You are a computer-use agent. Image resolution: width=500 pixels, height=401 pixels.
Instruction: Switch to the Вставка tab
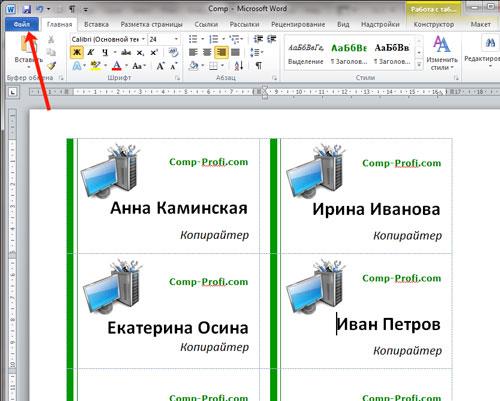tap(96, 24)
